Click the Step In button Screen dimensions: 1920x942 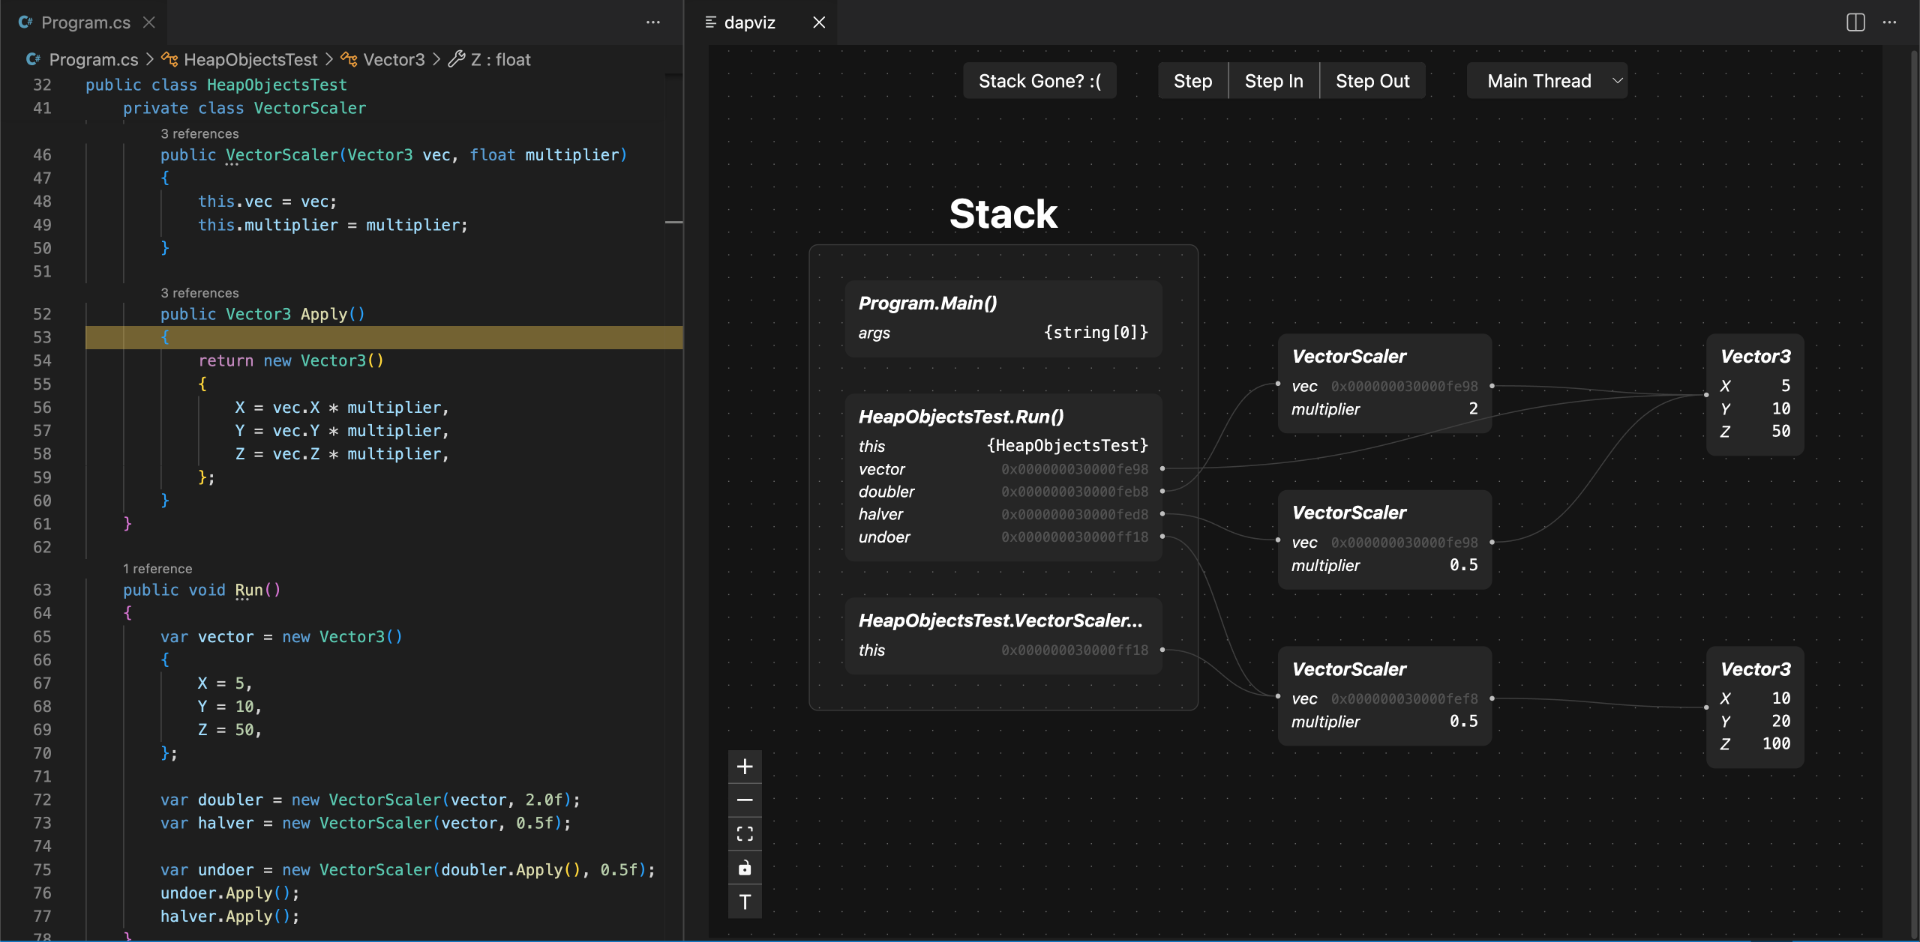click(1272, 80)
